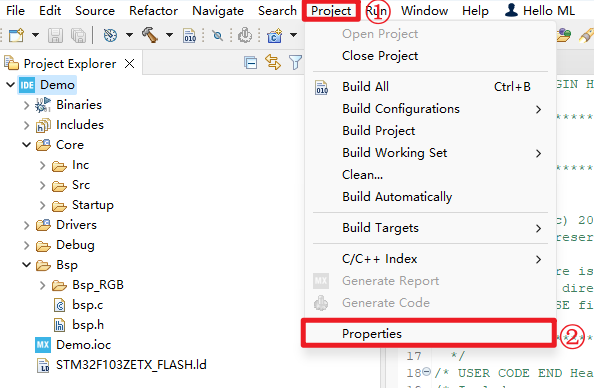Select the Project Explorer tab

70,64
